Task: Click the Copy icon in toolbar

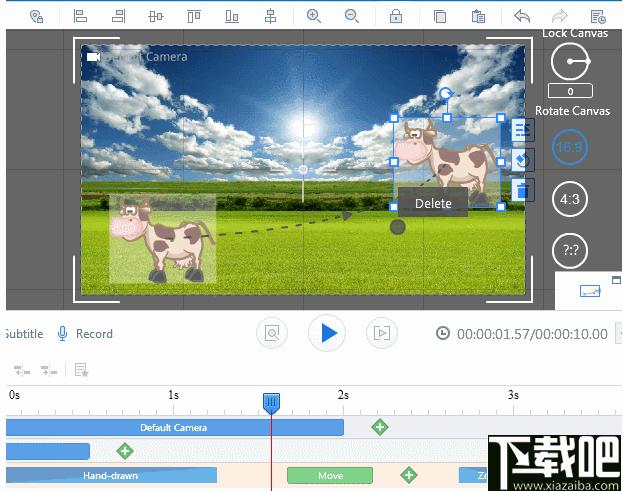Action: point(439,16)
